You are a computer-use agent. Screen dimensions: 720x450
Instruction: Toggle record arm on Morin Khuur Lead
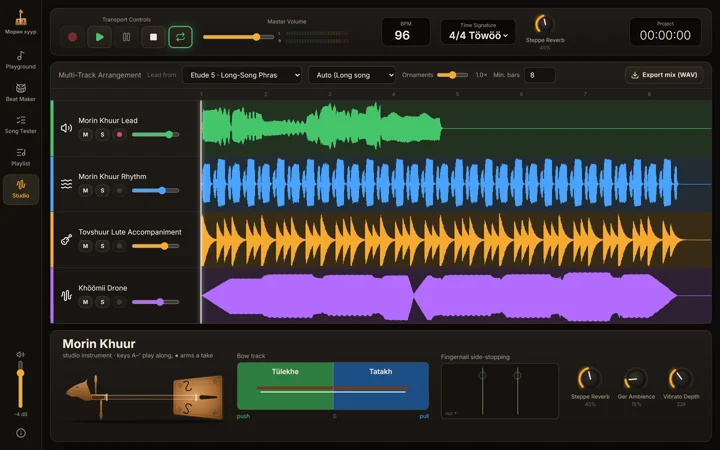pyautogui.click(x=119, y=135)
